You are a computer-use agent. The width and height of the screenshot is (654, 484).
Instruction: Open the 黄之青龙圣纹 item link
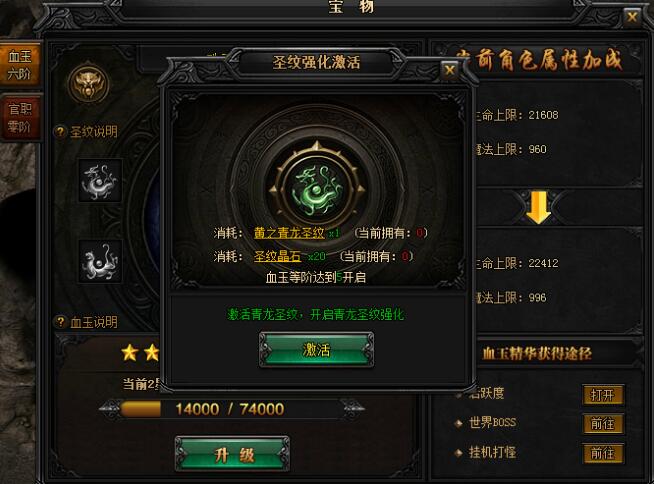(x=289, y=233)
